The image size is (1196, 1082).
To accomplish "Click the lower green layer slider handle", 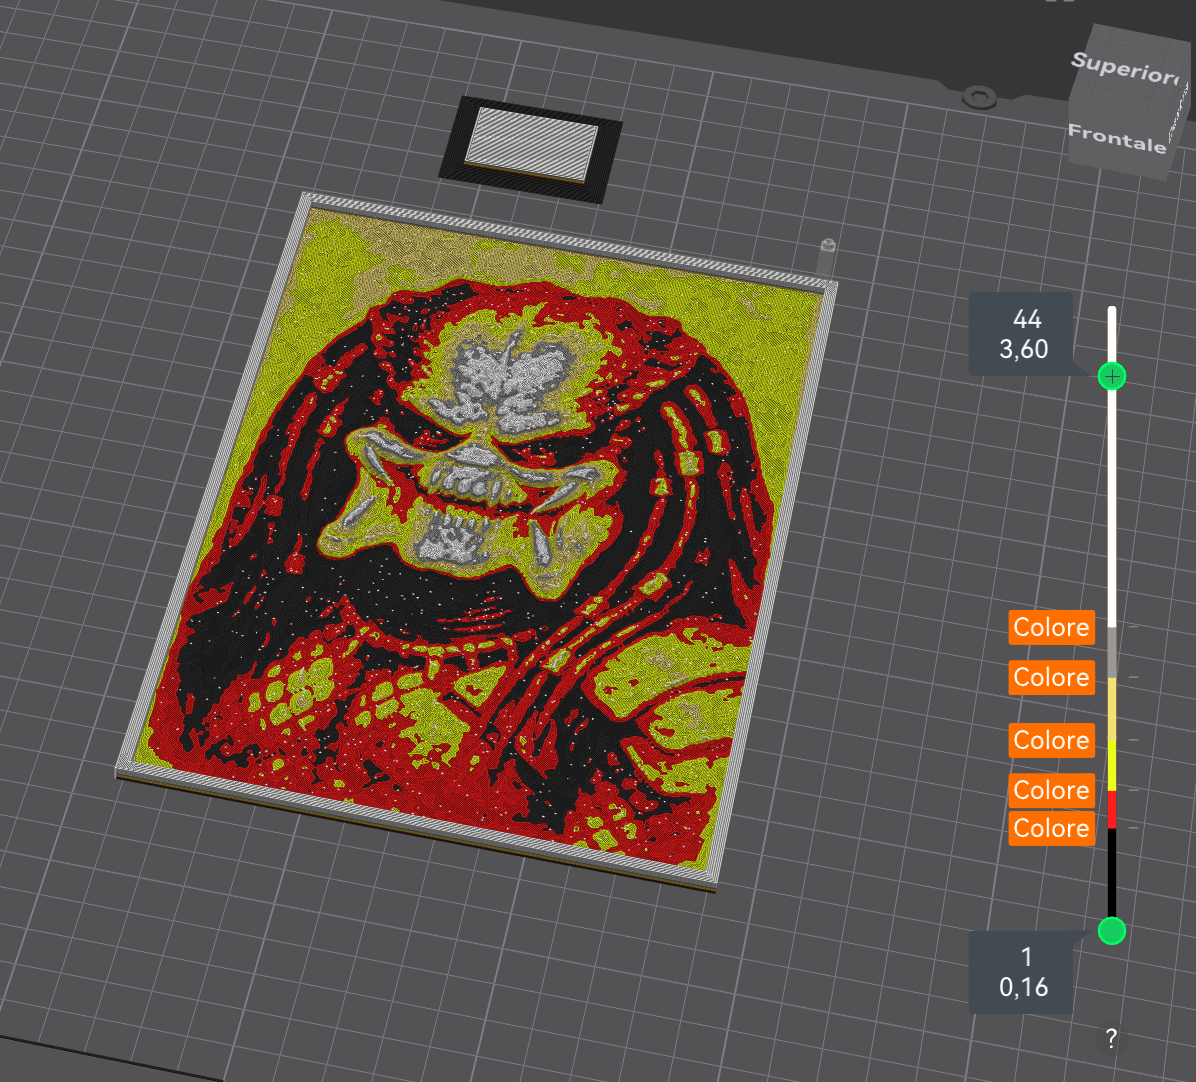I will tap(1111, 930).
